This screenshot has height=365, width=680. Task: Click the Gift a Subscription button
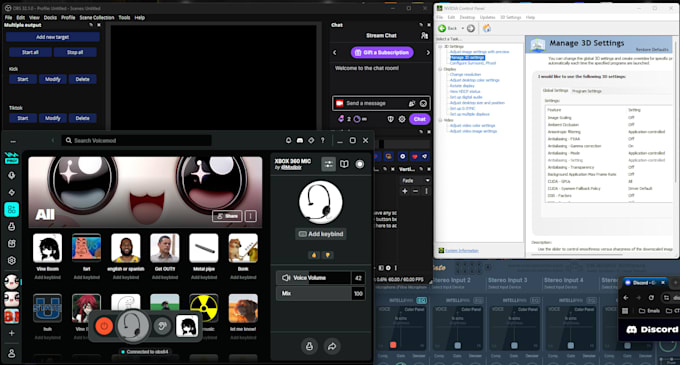pos(382,52)
